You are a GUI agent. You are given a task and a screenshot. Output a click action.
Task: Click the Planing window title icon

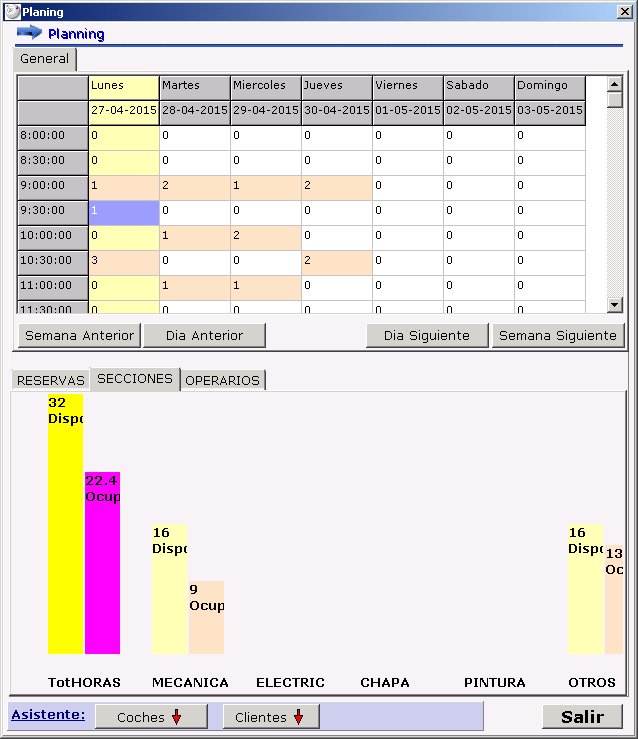(x=12, y=11)
